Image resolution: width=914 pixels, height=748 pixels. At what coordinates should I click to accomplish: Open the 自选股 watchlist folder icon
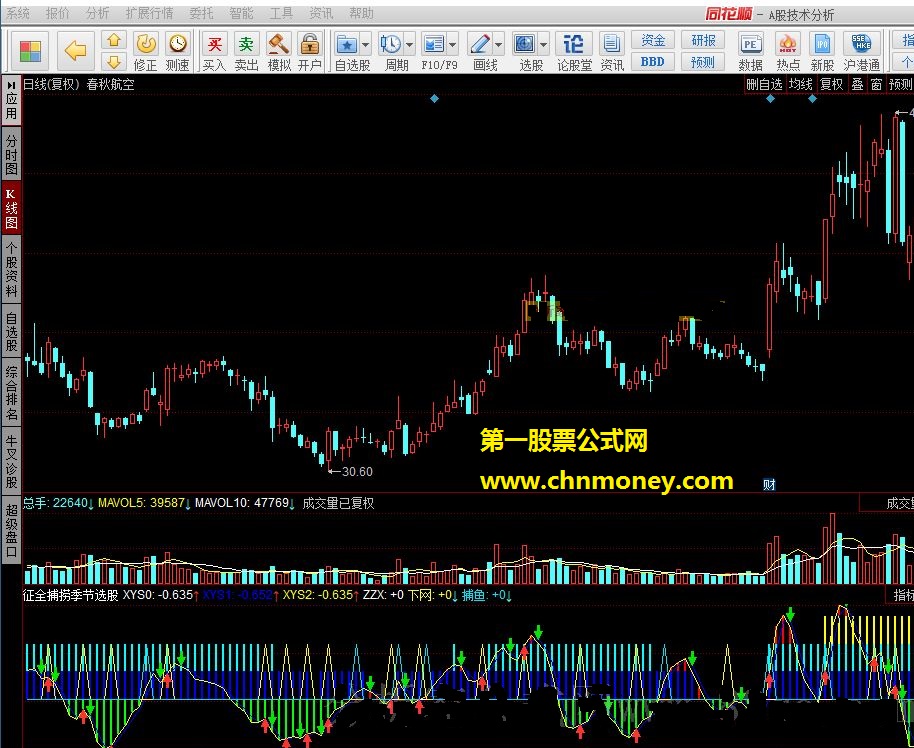point(348,44)
